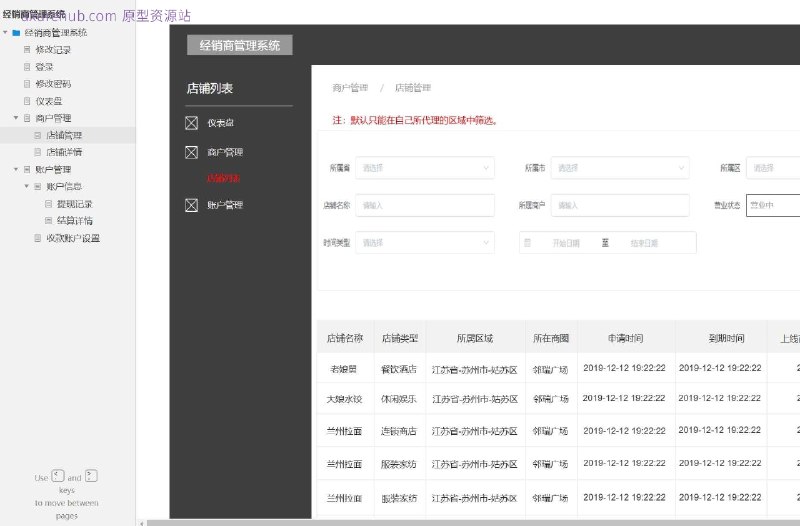Click the 店铺列表 sidebar heading
This screenshot has height=526, width=800.
210,88
